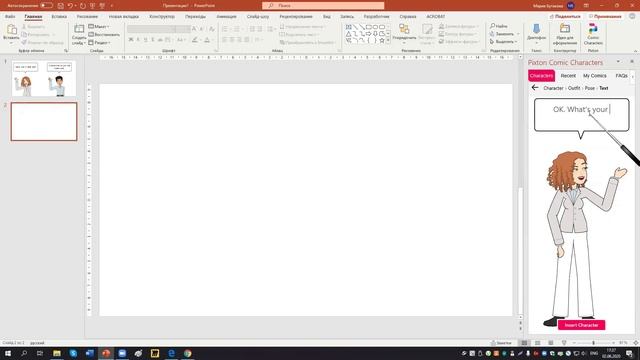Open the My Comics tab in Pixton pane

click(x=594, y=76)
